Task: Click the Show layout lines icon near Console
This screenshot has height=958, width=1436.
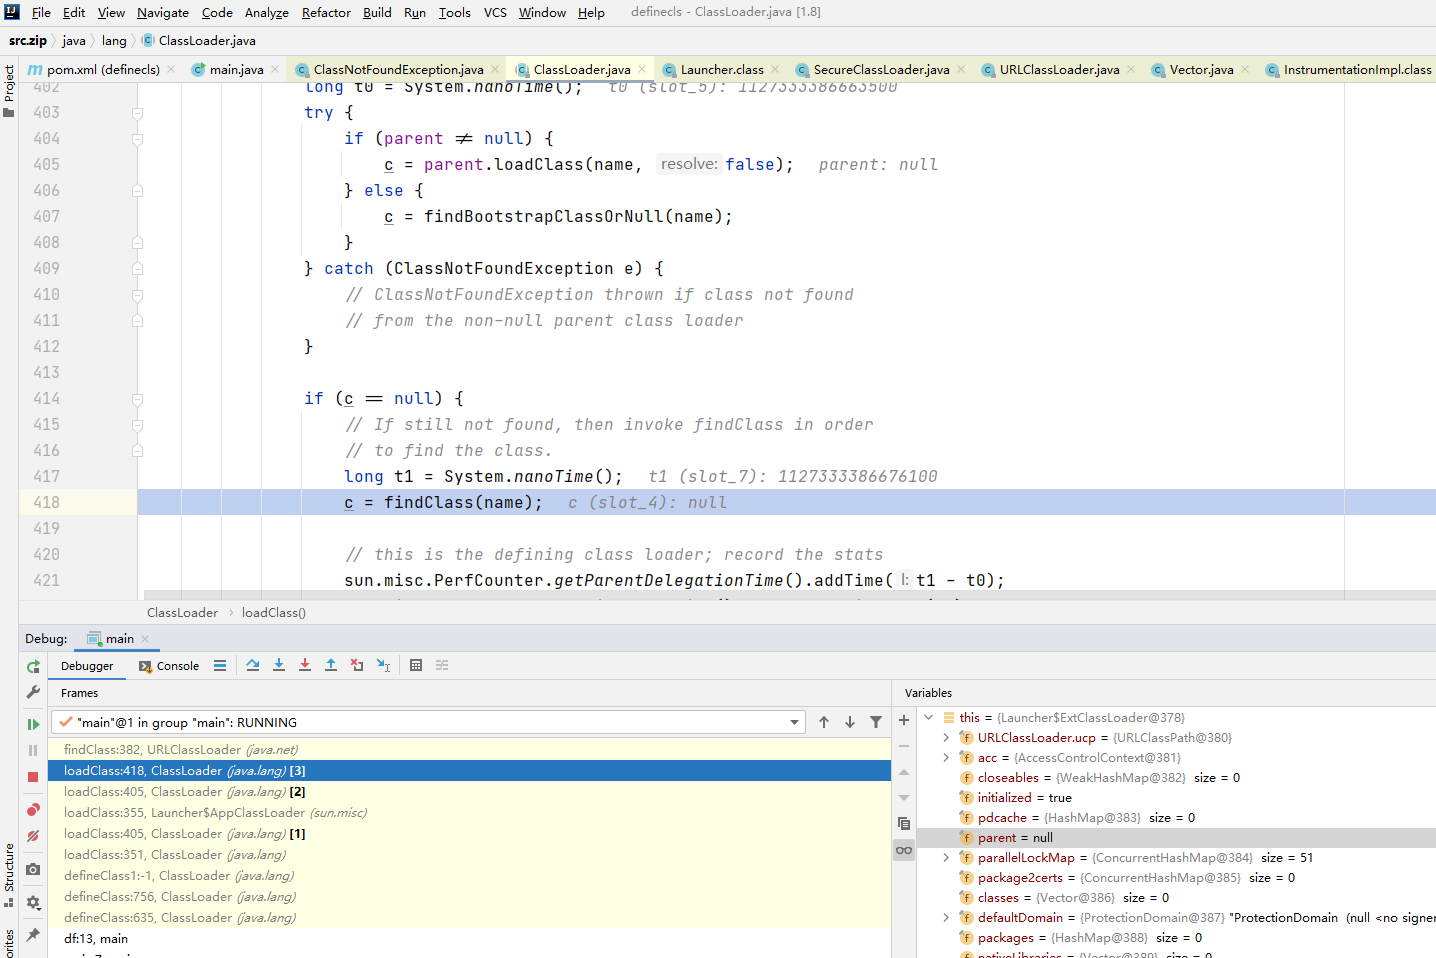Action: tap(220, 665)
